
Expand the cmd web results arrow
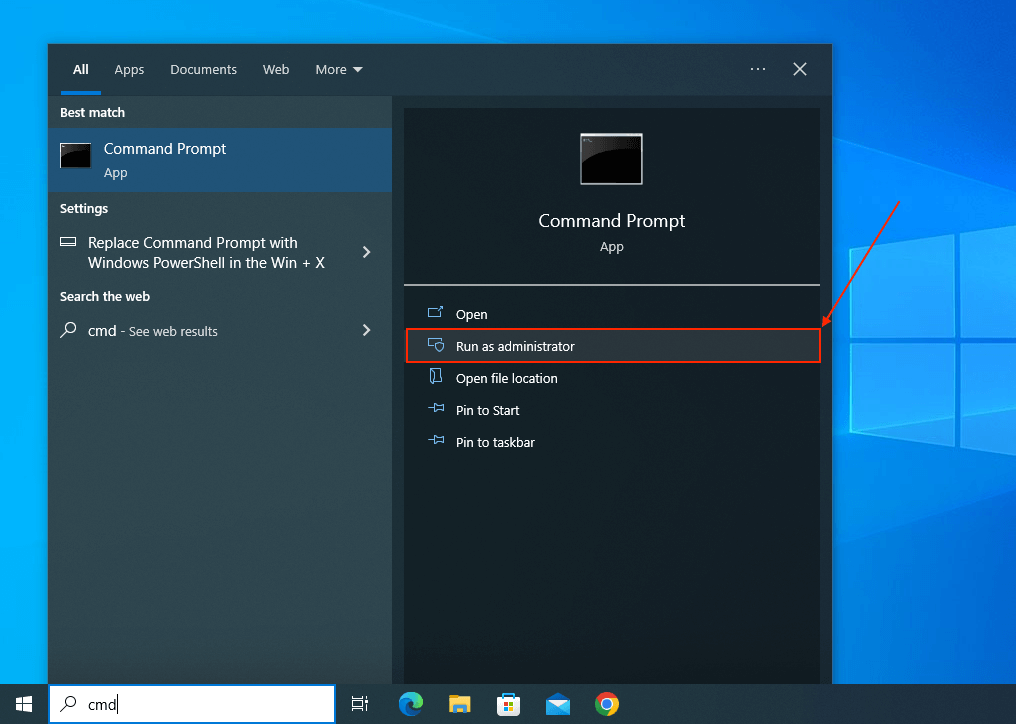366,330
